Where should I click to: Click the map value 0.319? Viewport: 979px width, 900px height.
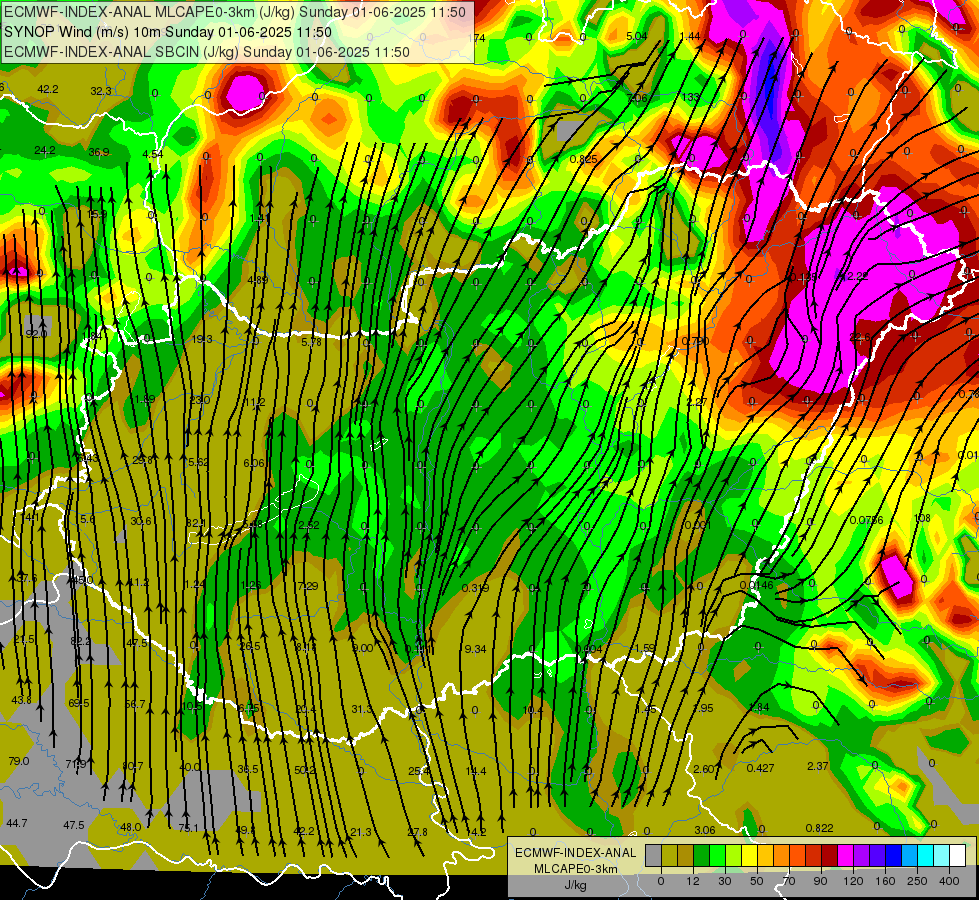pyautogui.click(x=475, y=588)
